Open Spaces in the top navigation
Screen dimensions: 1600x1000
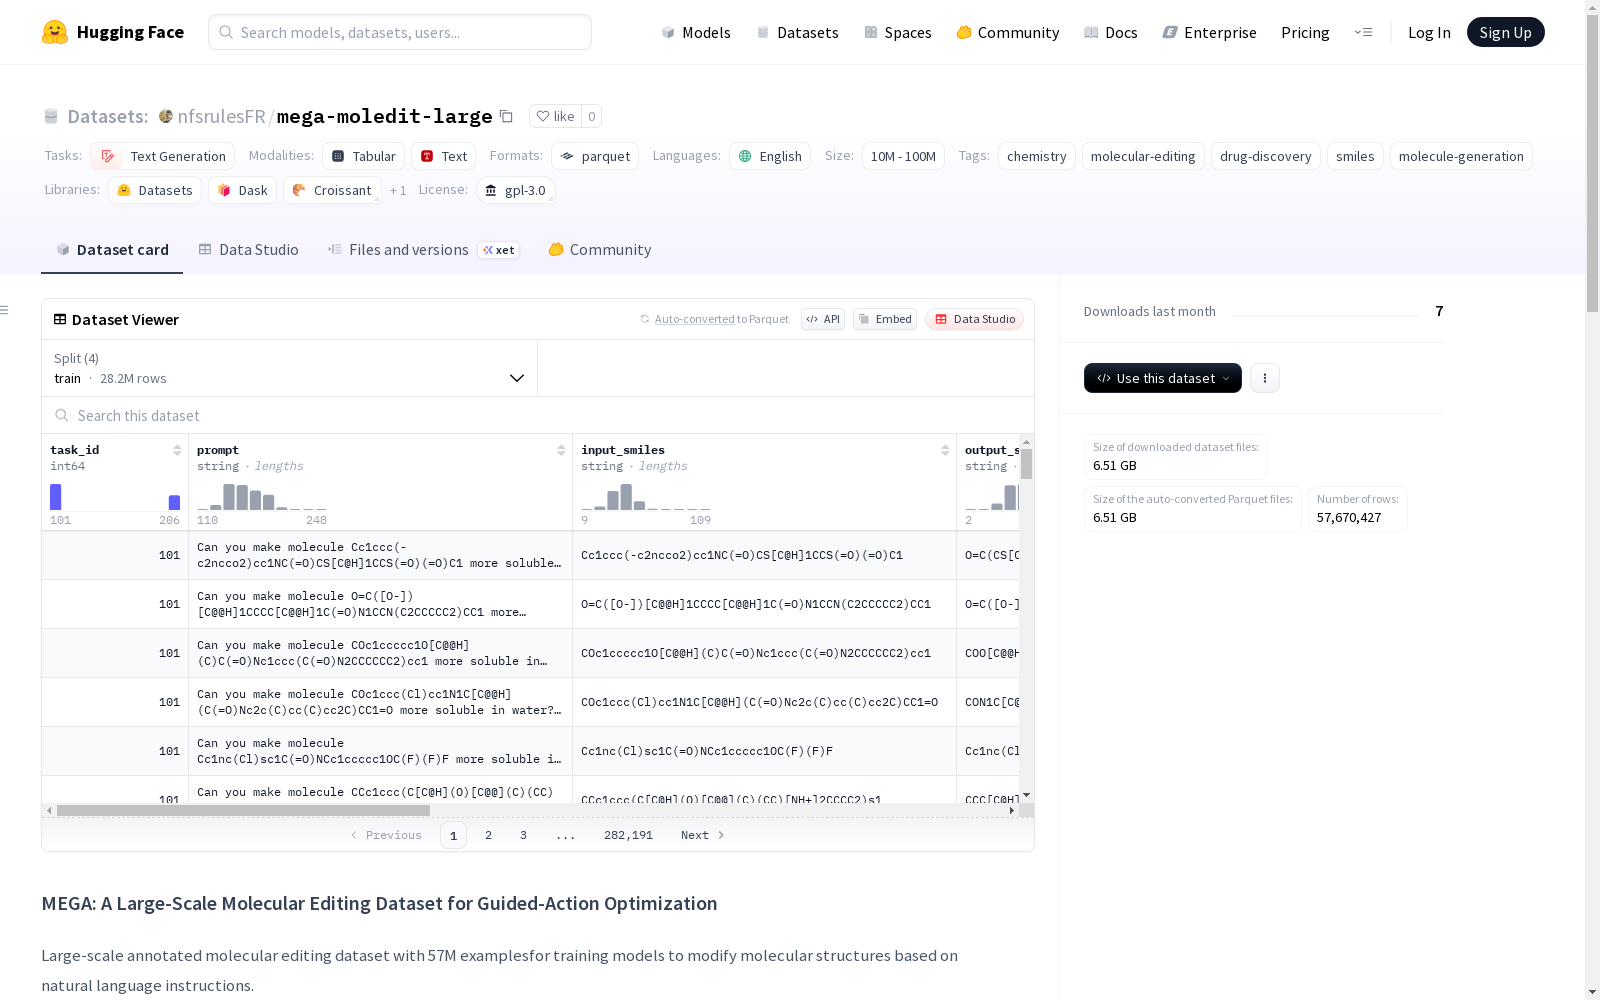[x=898, y=32]
